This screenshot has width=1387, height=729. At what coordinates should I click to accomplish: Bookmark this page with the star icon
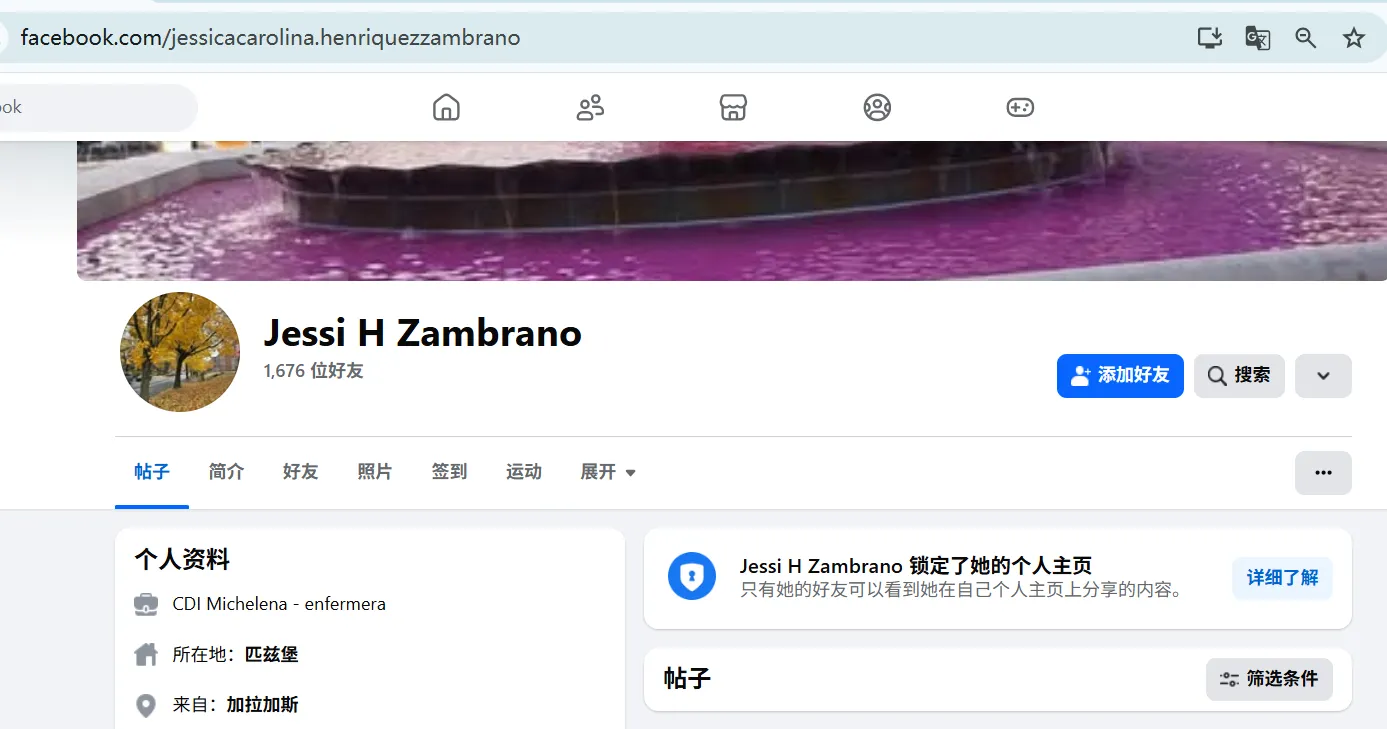tap(1353, 38)
